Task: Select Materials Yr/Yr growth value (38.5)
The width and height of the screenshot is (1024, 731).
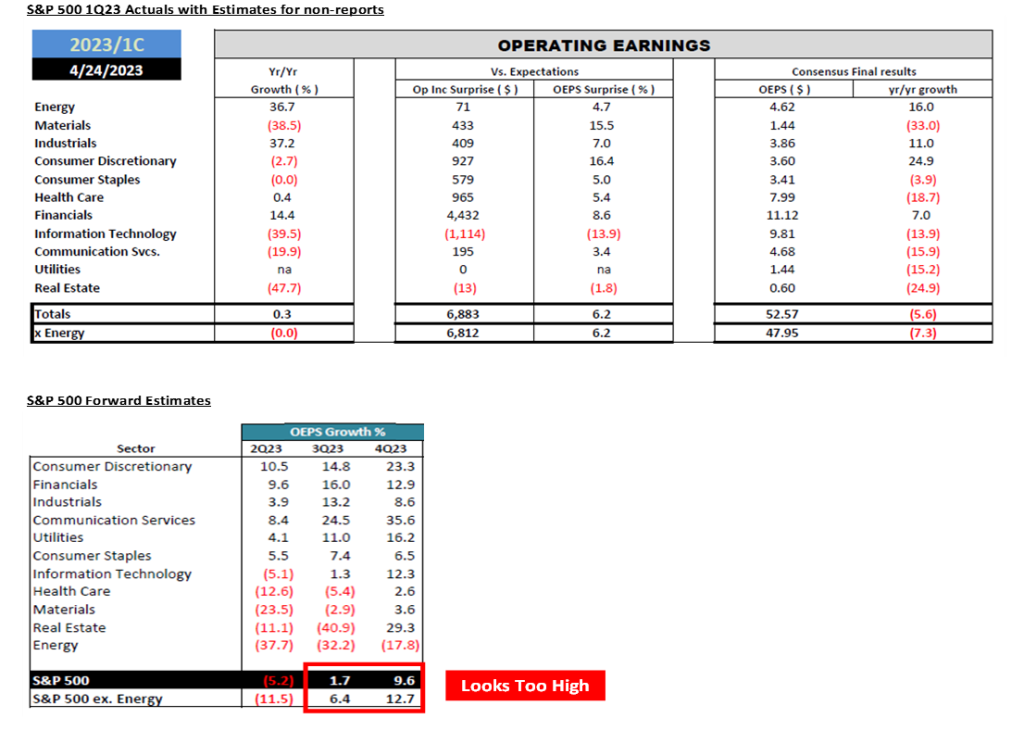Action: pos(283,125)
